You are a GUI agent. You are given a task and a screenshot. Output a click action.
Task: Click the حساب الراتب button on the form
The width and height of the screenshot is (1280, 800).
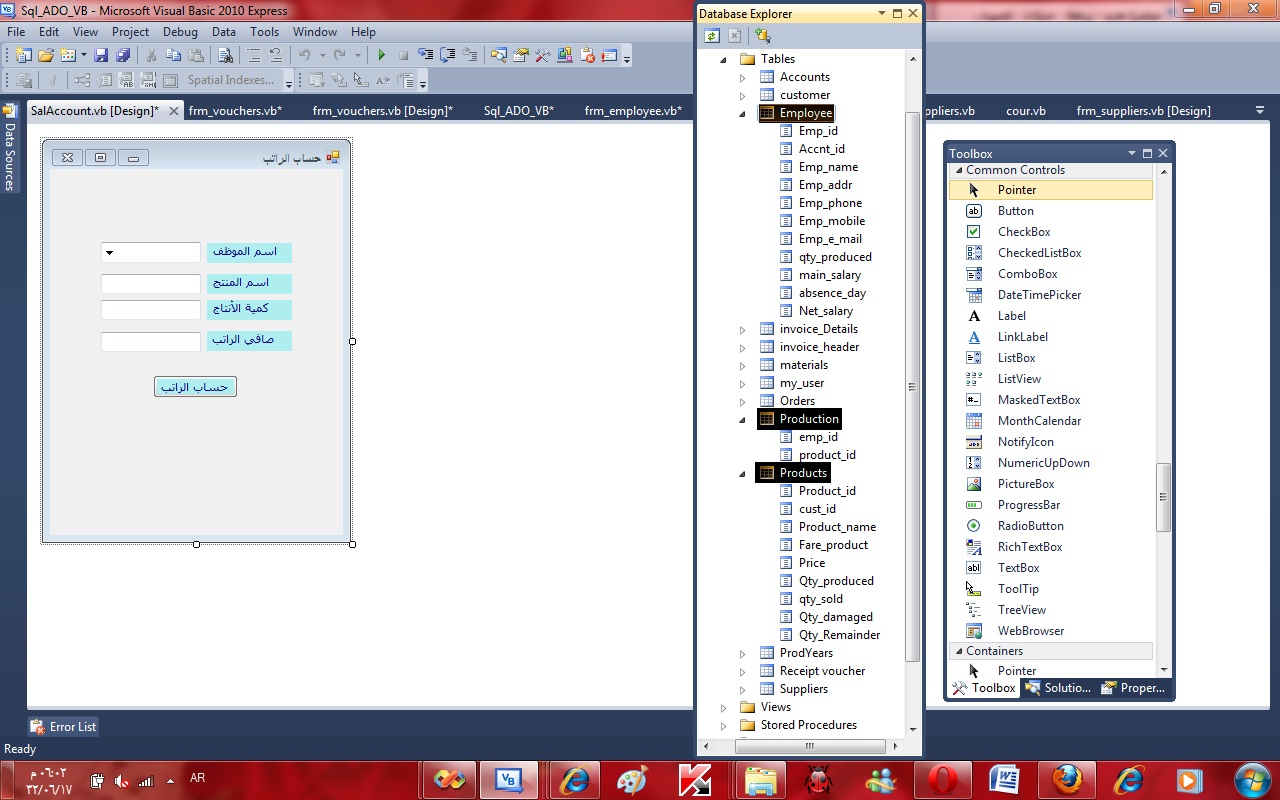[195, 387]
